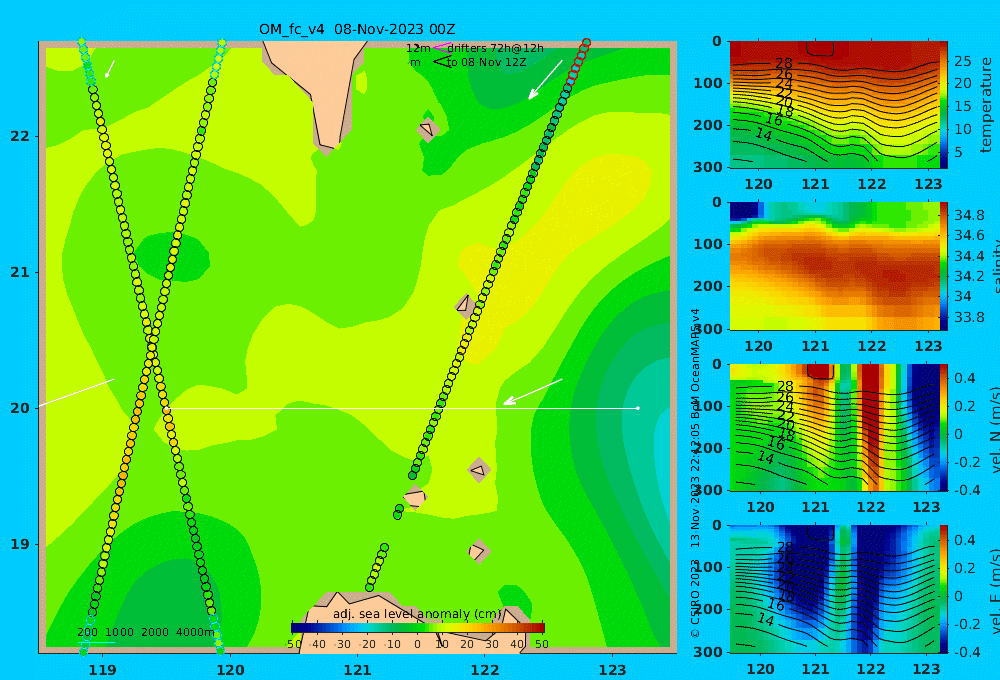Image resolution: width=1000 pixels, height=680 pixels.
Task: Select the island marker near latitude 20.7
Action: 465,306
